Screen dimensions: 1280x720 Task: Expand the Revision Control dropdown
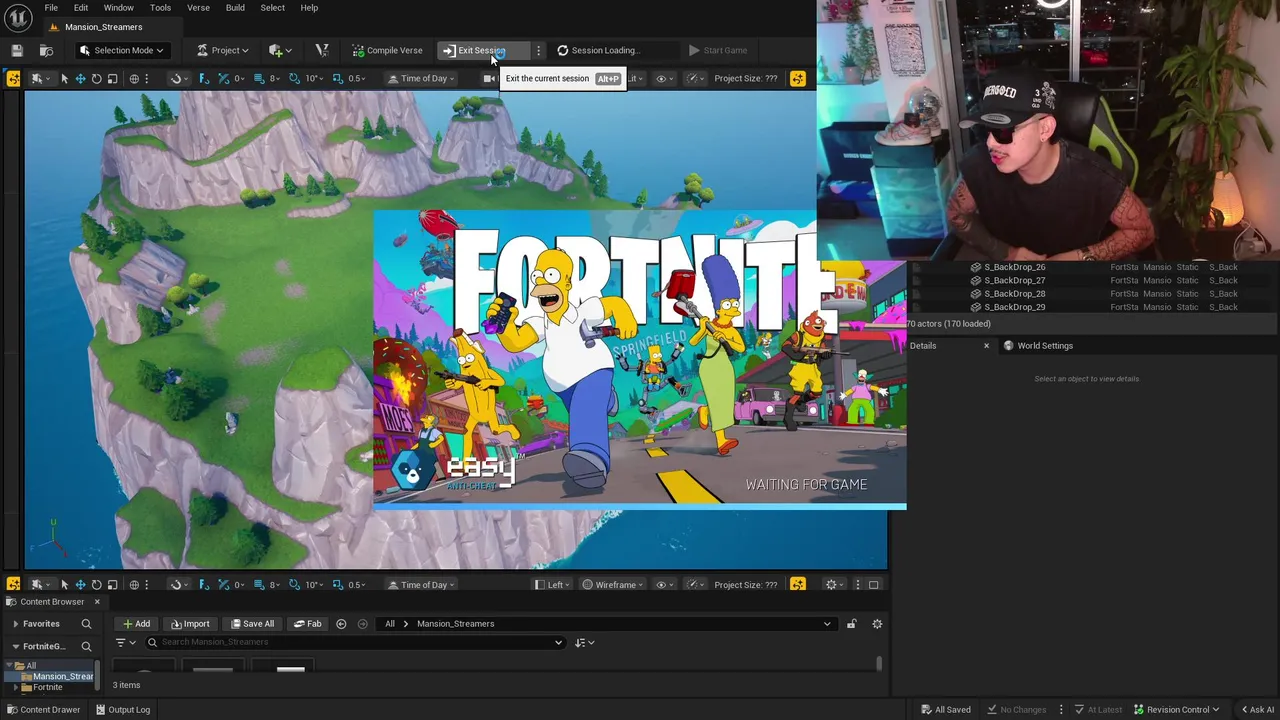(1177, 710)
